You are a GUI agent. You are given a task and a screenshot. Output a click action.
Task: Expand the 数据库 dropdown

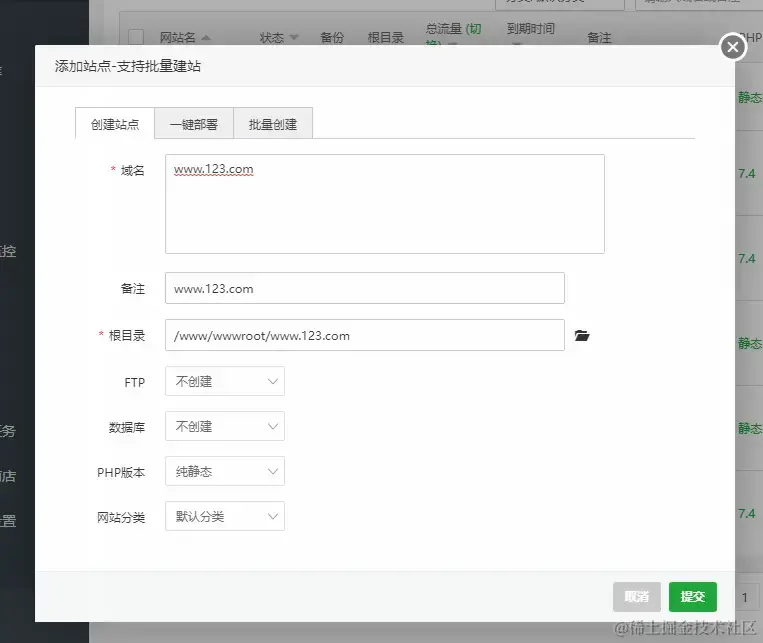point(225,426)
